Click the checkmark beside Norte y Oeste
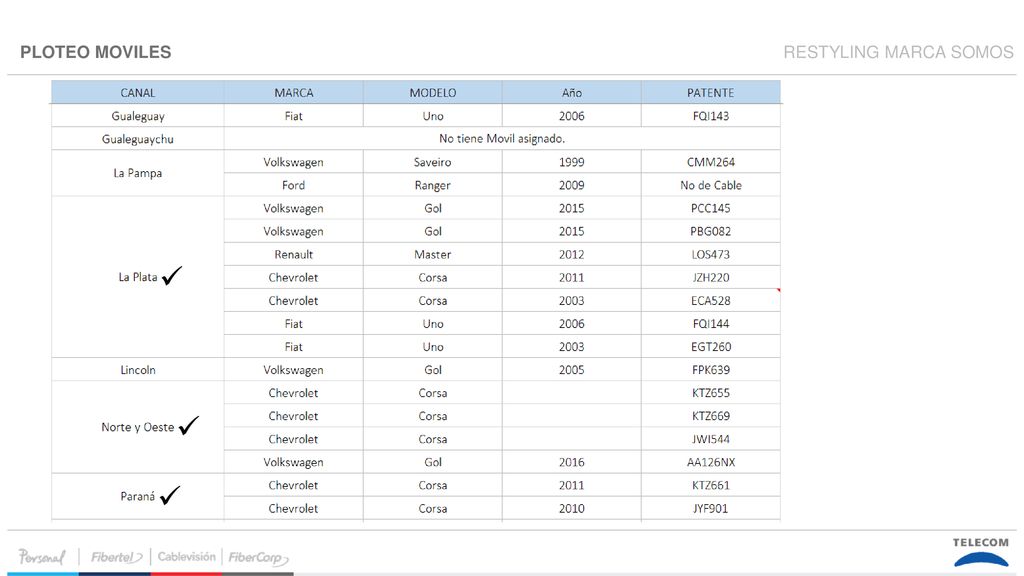1024x576 pixels. 189,425
